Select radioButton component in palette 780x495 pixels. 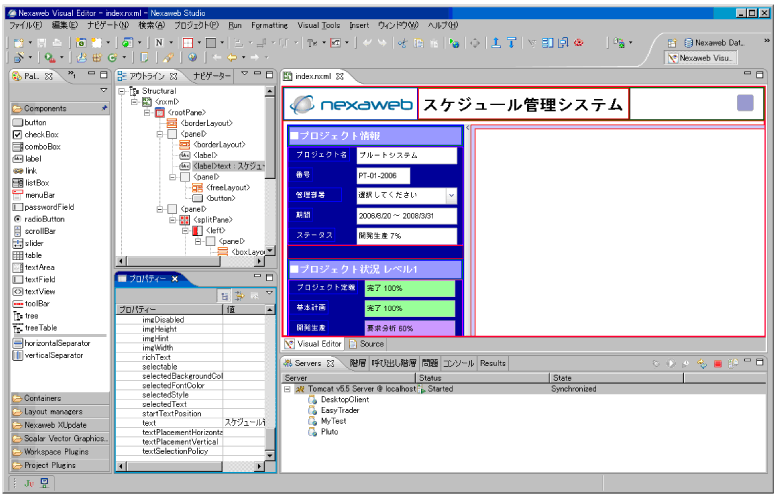39,219
